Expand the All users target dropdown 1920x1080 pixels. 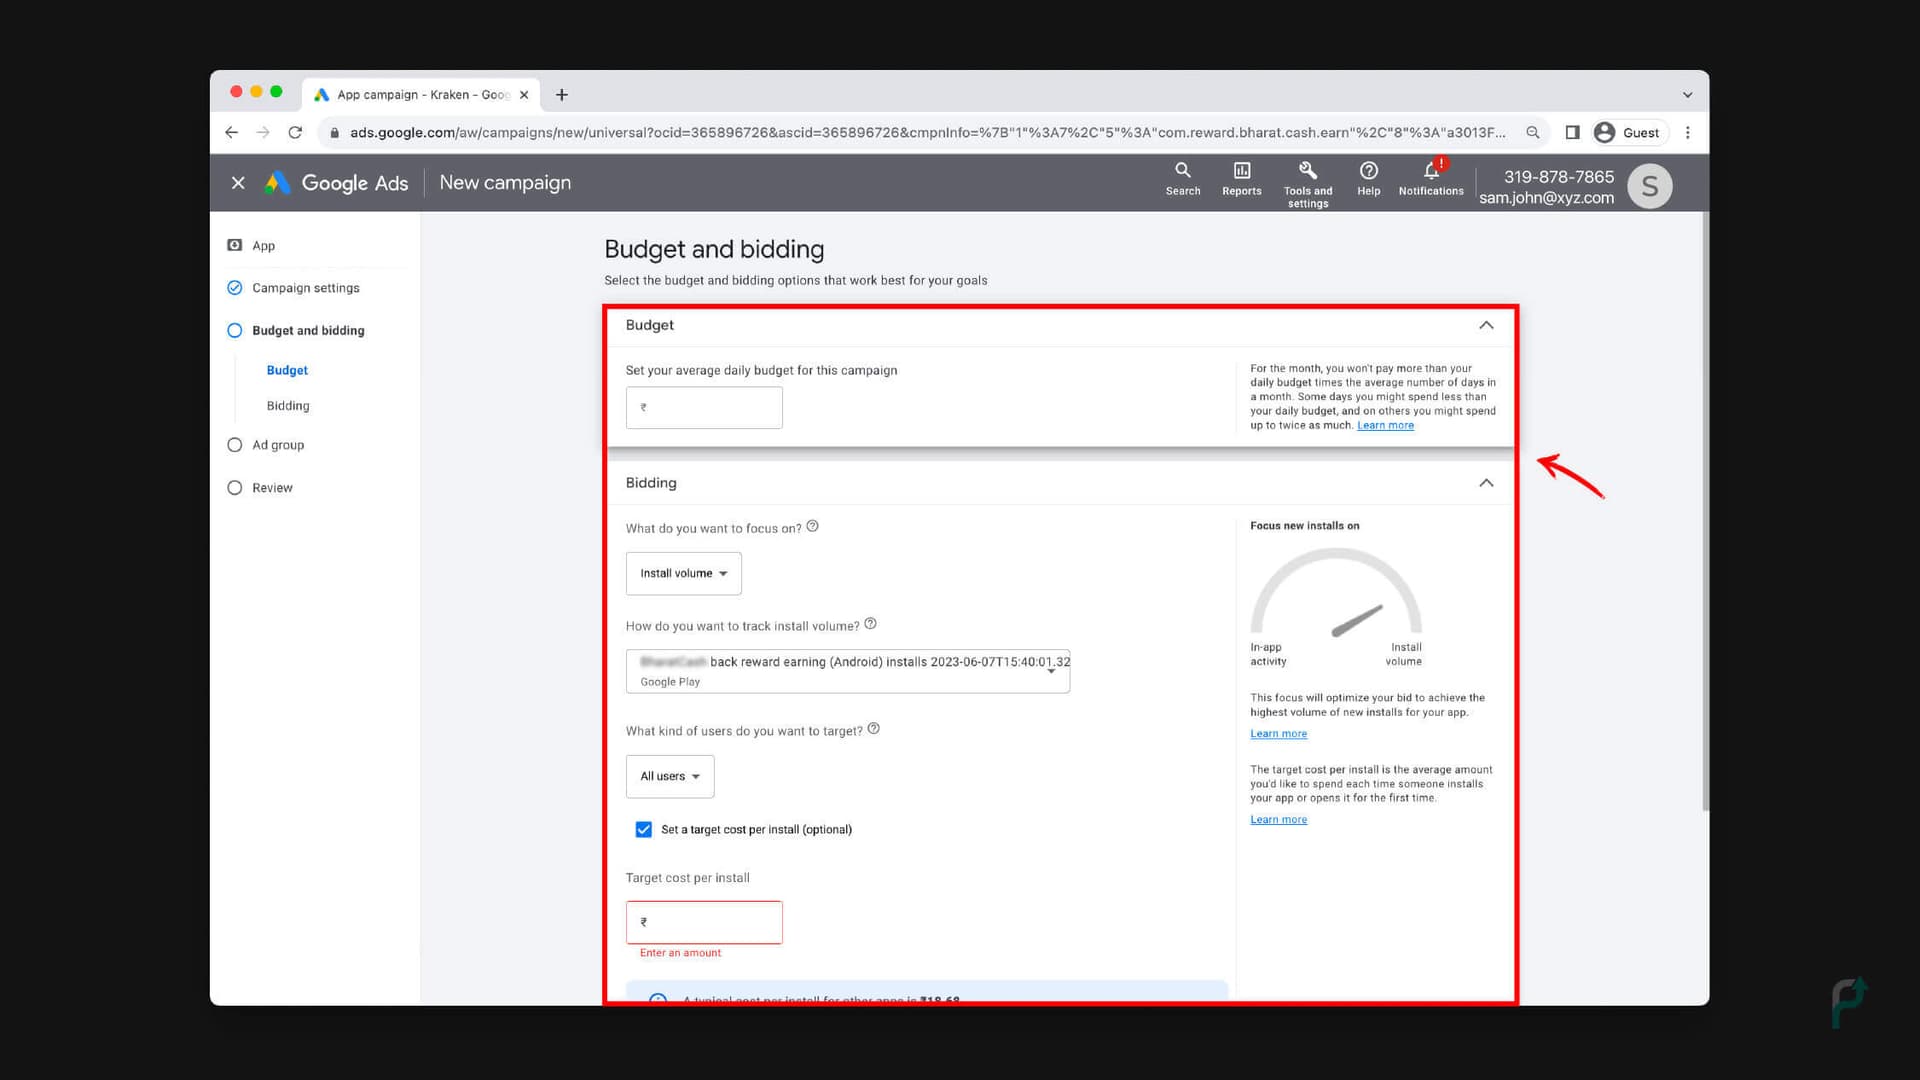670,775
